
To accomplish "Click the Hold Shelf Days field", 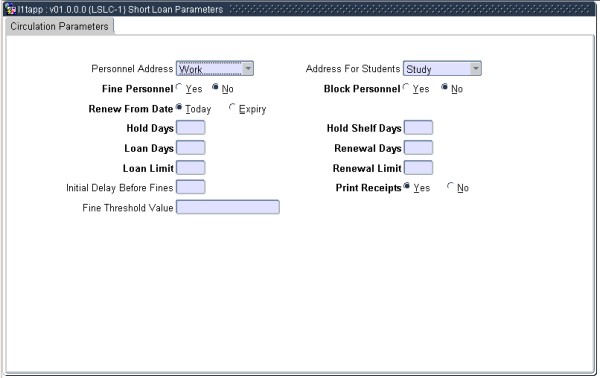I will tap(418, 128).
